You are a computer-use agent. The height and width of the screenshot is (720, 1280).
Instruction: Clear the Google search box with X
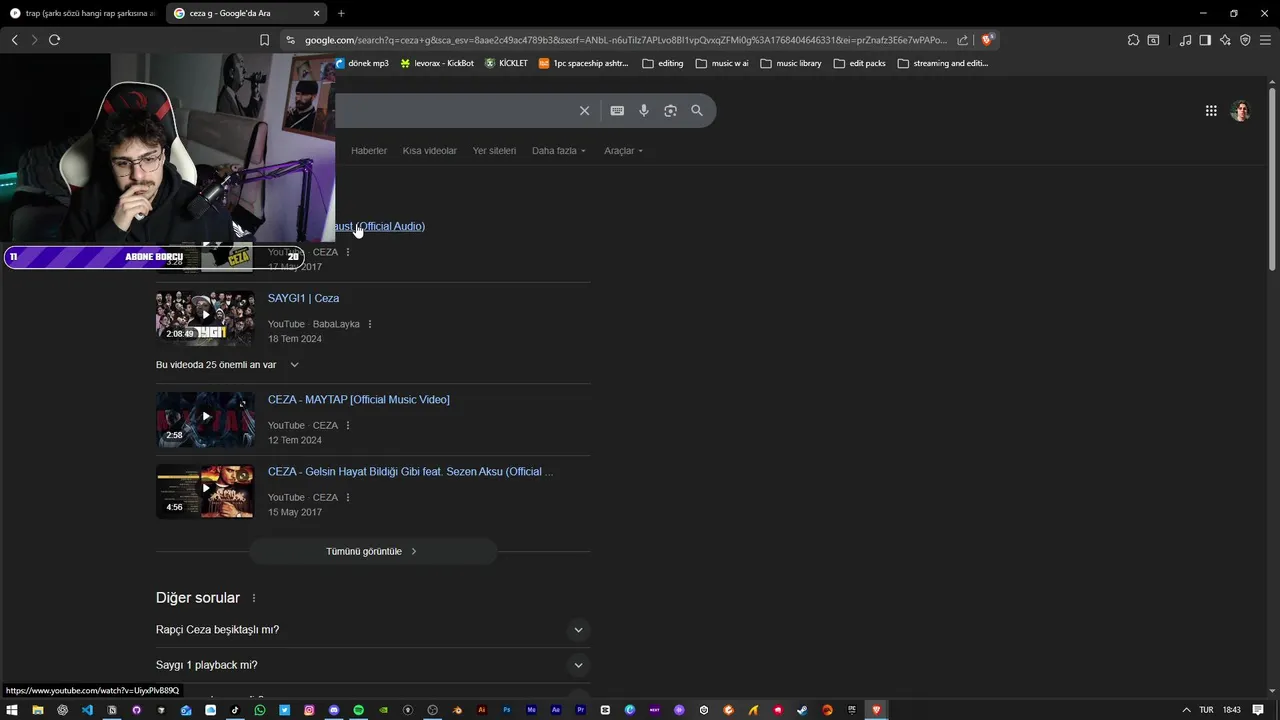click(584, 111)
